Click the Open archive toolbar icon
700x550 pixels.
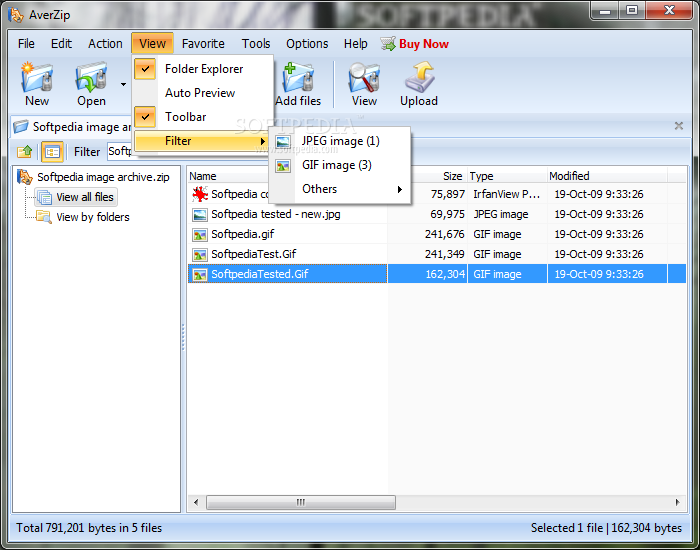point(92,77)
